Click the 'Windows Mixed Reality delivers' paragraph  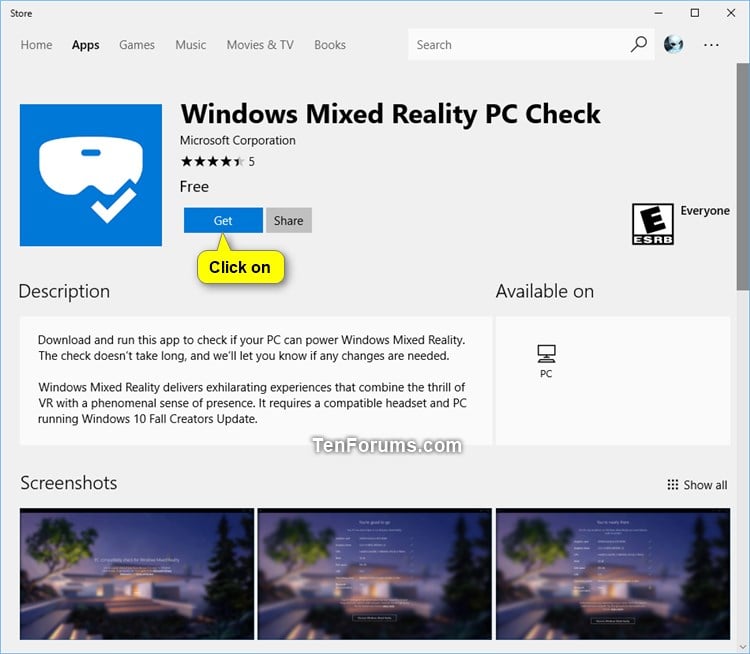click(253, 403)
